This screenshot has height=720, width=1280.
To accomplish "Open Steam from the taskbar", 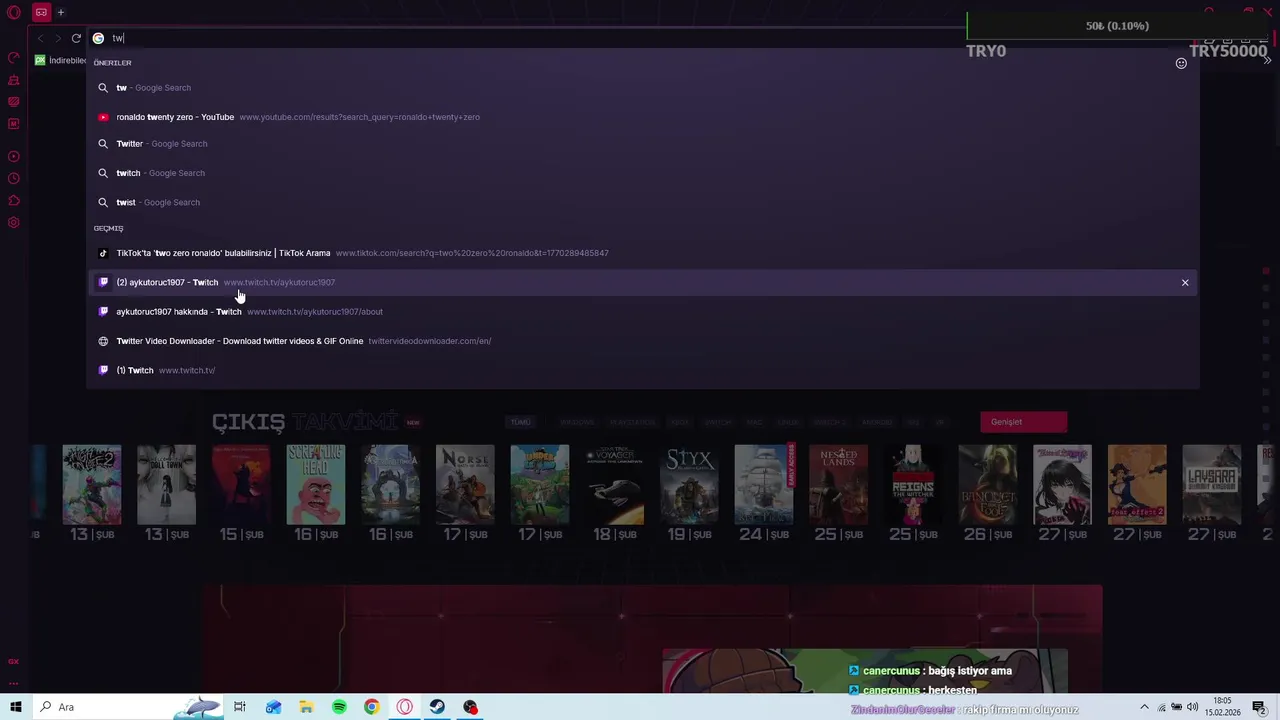I will 437,707.
